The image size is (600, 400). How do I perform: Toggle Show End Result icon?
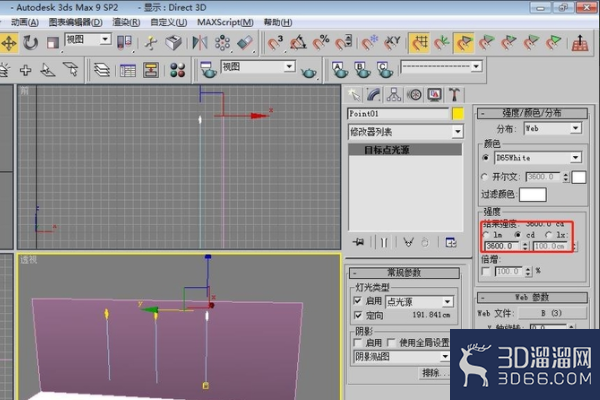pos(384,242)
